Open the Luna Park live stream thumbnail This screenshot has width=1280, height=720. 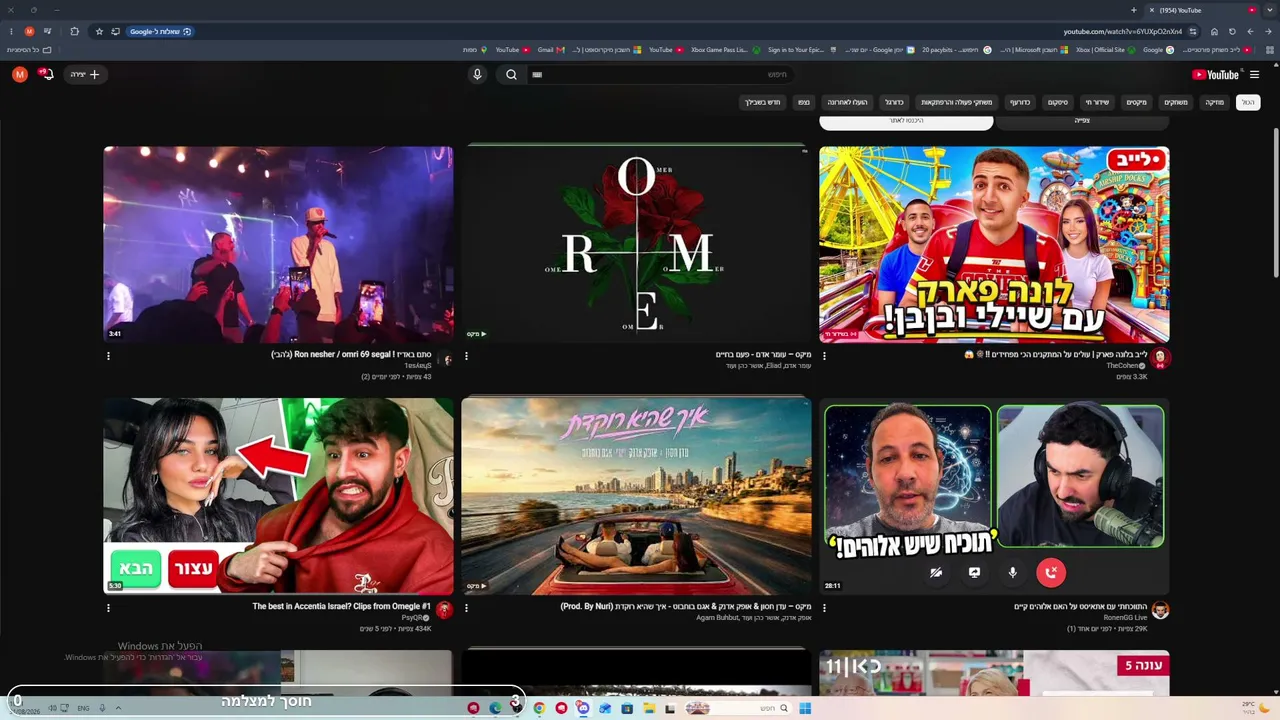pyautogui.click(x=994, y=244)
